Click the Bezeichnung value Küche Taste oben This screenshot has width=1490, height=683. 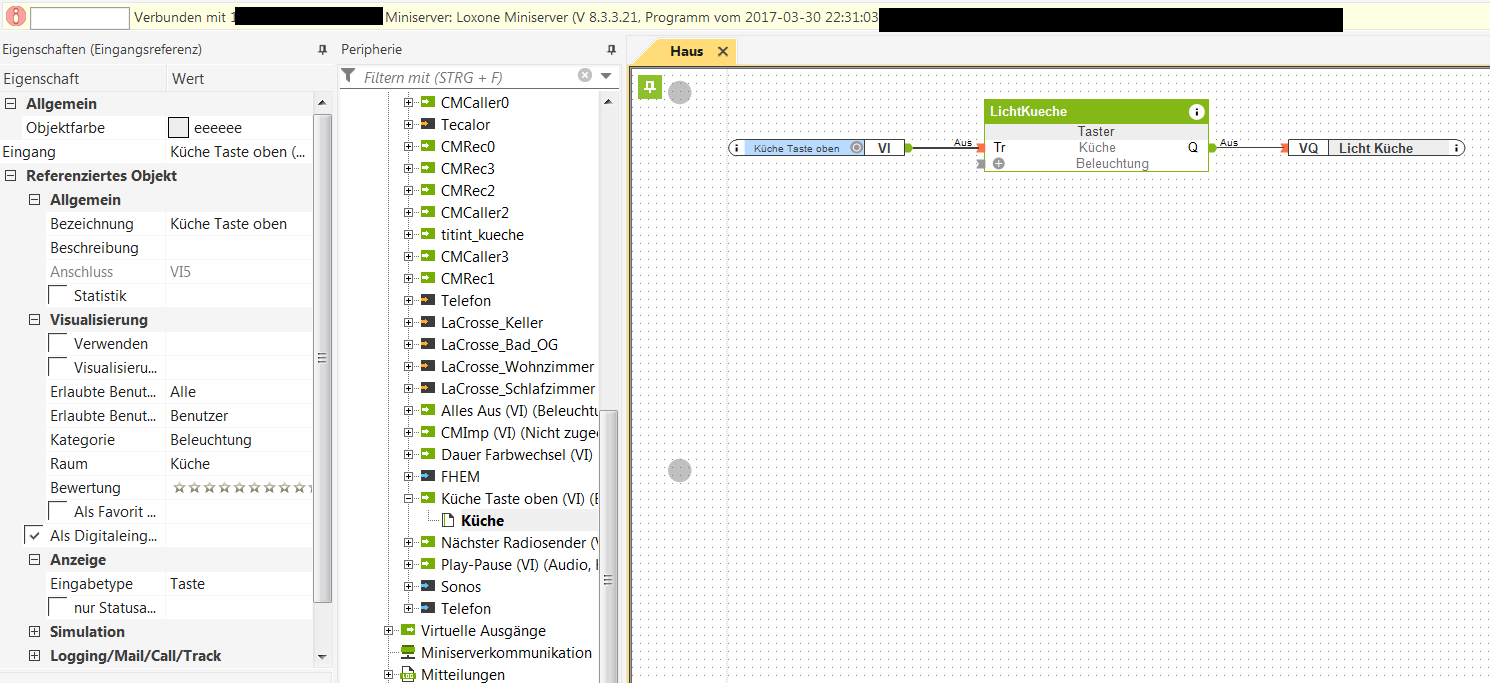(x=229, y=224)
